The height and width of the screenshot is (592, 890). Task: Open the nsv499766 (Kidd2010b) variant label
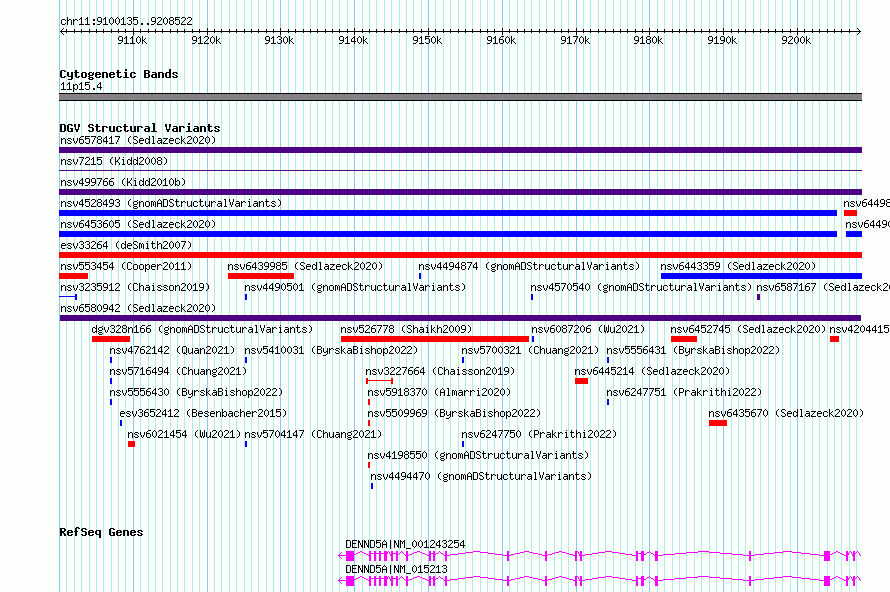[x=123, y=182]
